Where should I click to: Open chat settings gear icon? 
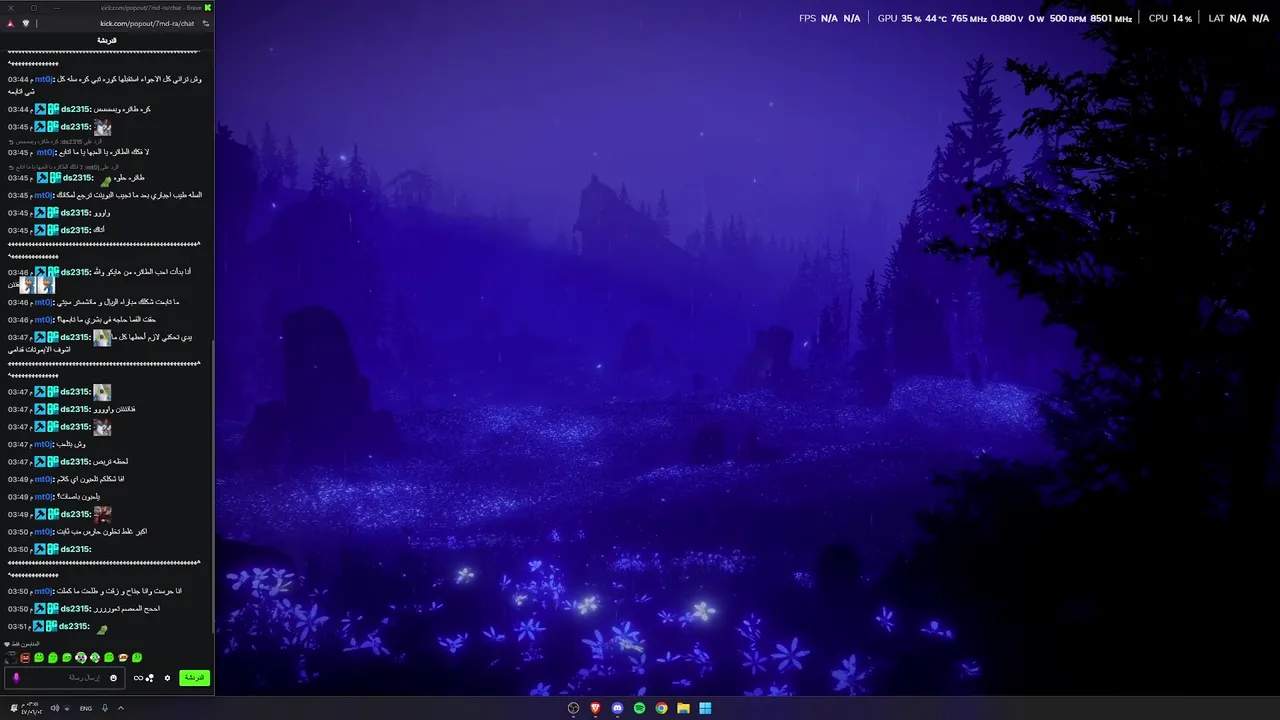(167, 678)
